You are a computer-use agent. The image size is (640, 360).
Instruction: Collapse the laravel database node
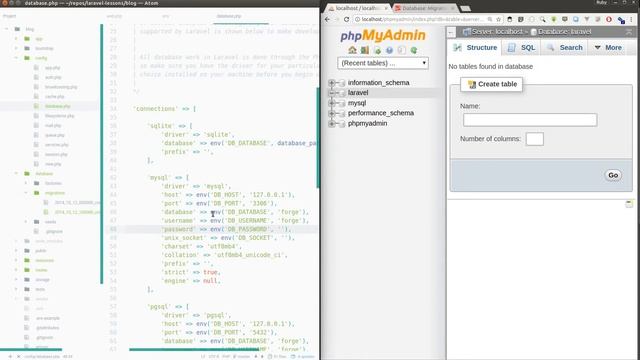coord(331,93)
